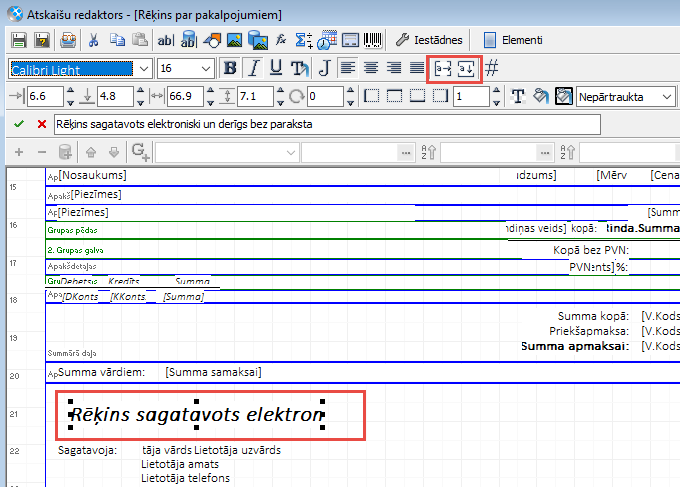Click the Save report icon
Image resolution: width=680 pixels, height=487 pixels.
[19, 40]
